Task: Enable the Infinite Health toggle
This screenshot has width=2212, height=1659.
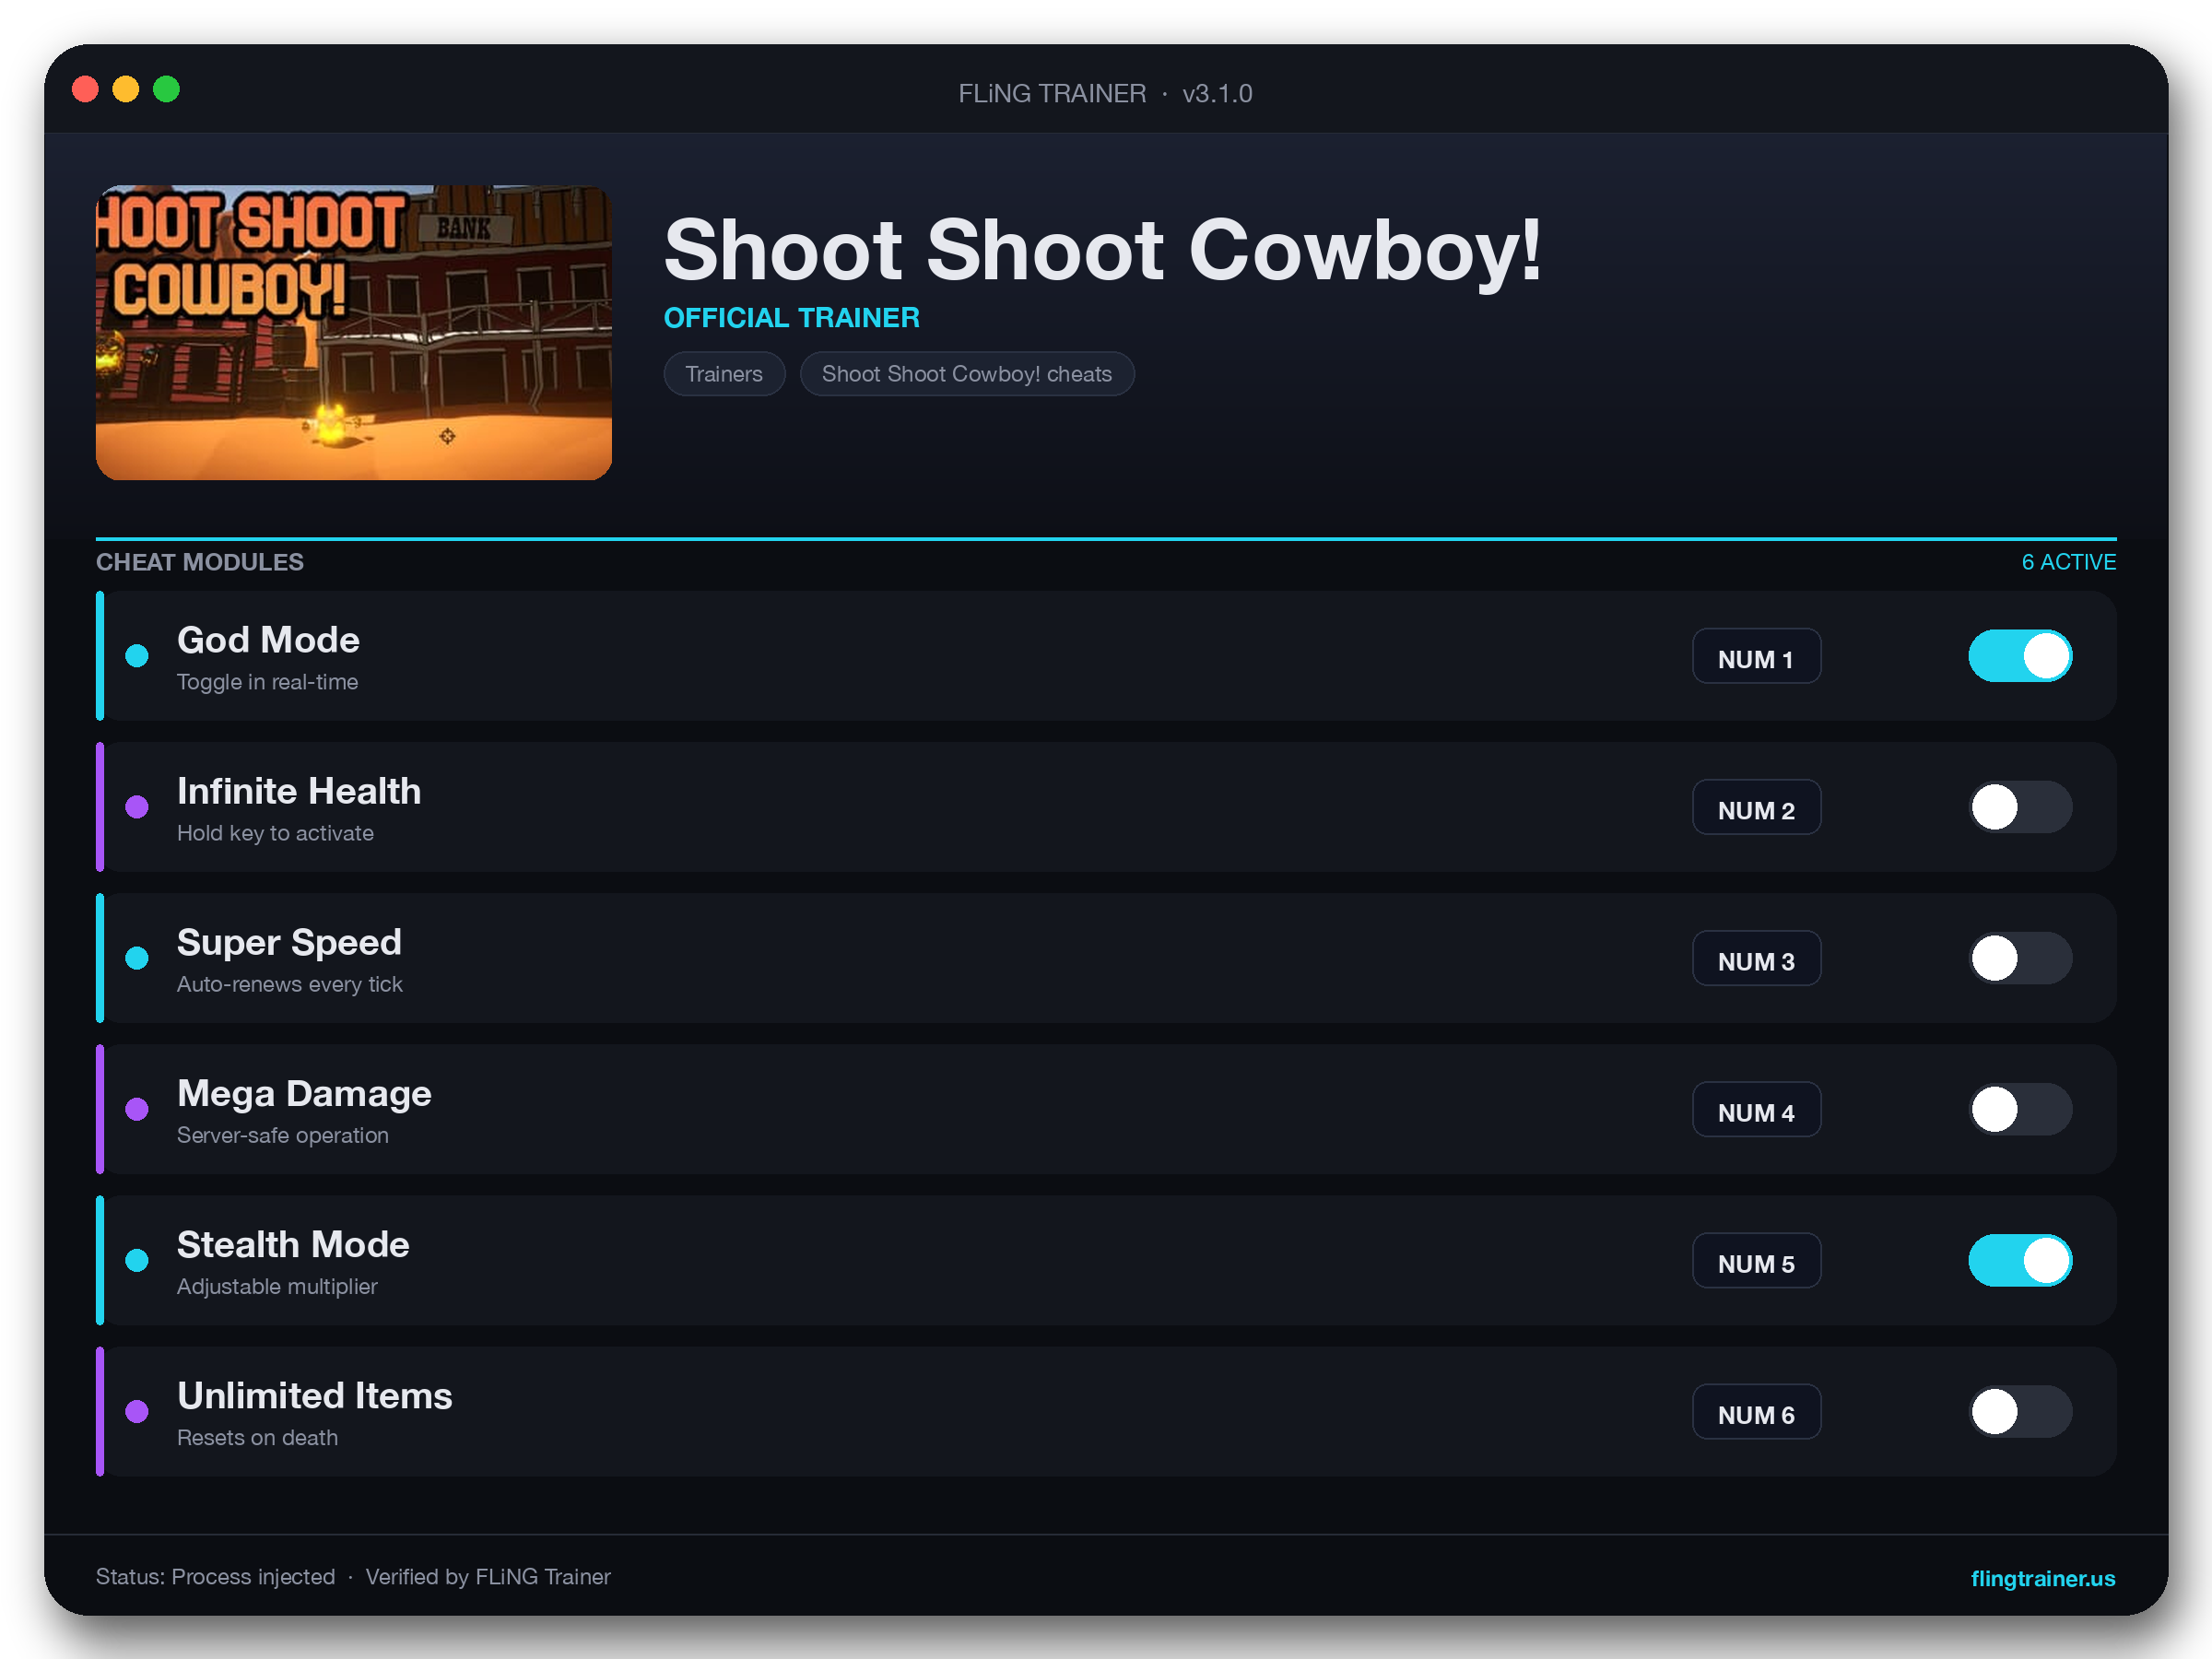Action: 2020,807
